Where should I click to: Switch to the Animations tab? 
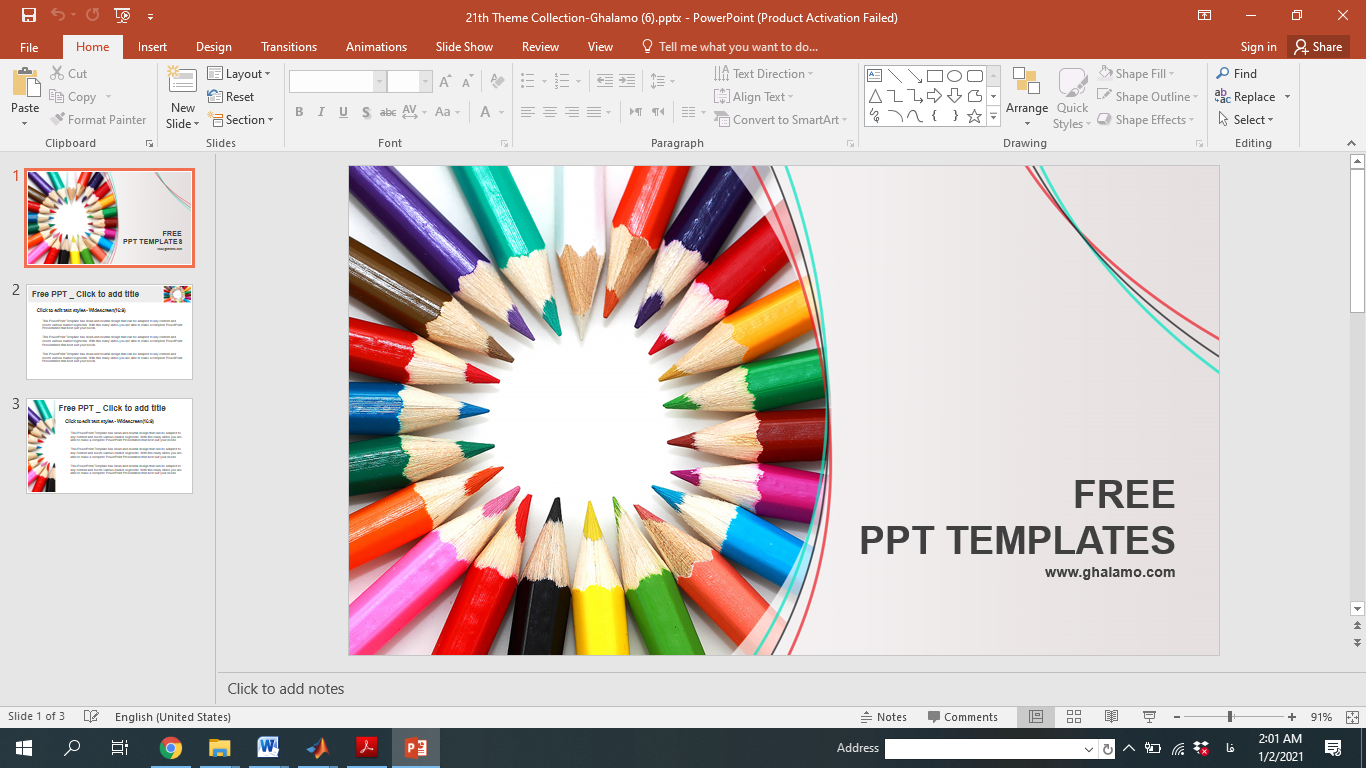point(376,47)
